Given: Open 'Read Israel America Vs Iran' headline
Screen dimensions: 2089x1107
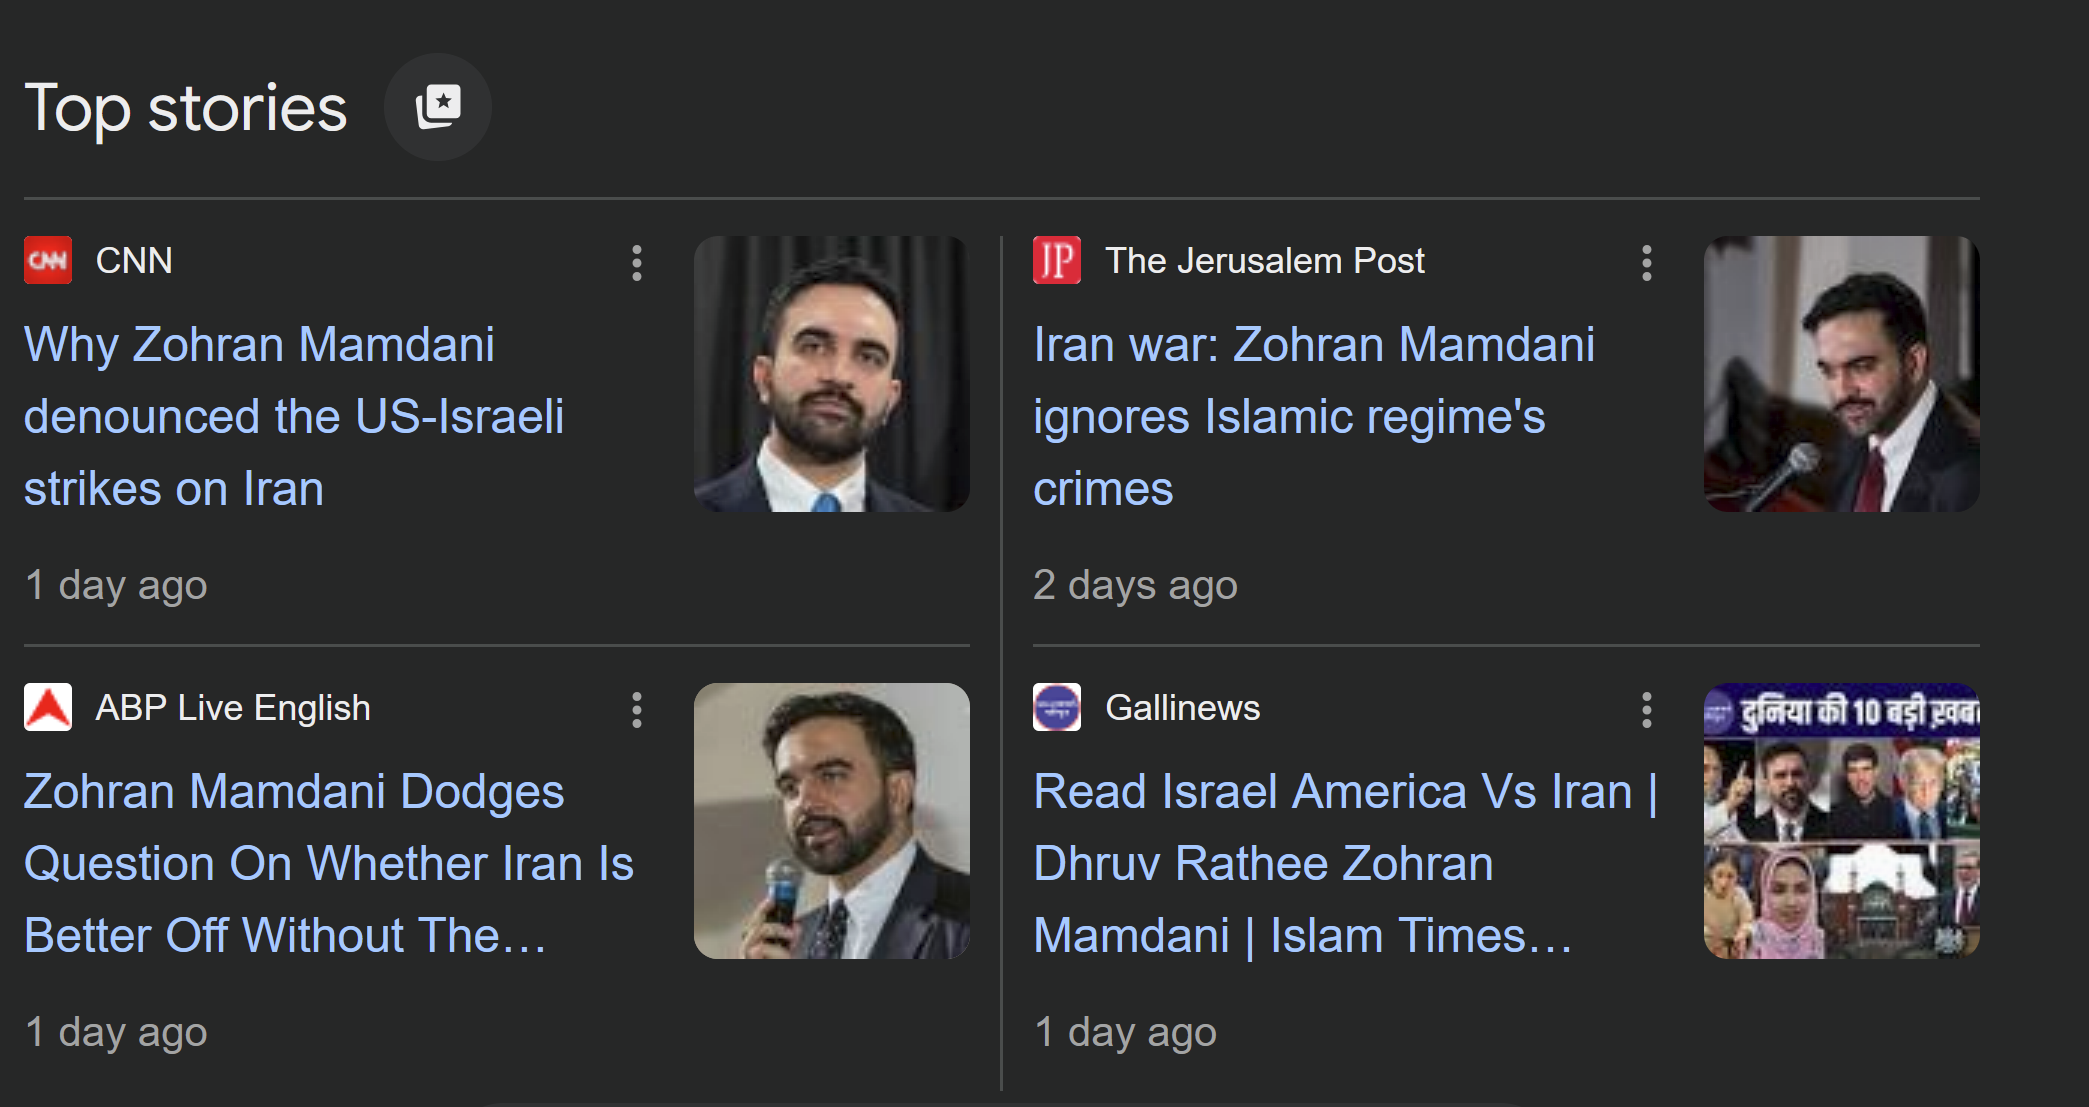Looking at the screenshot, I should (x=1345, y=863).
